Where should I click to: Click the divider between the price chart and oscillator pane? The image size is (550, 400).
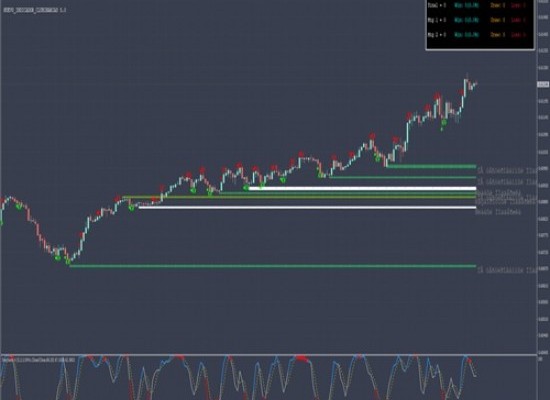tap(268, 355)
